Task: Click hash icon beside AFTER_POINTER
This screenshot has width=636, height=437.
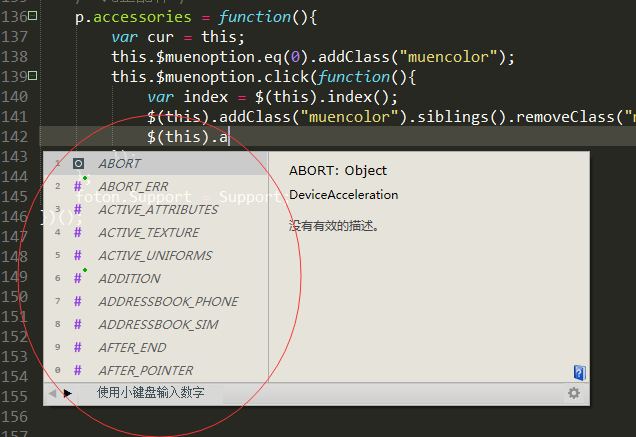Action: pos(78,370)
